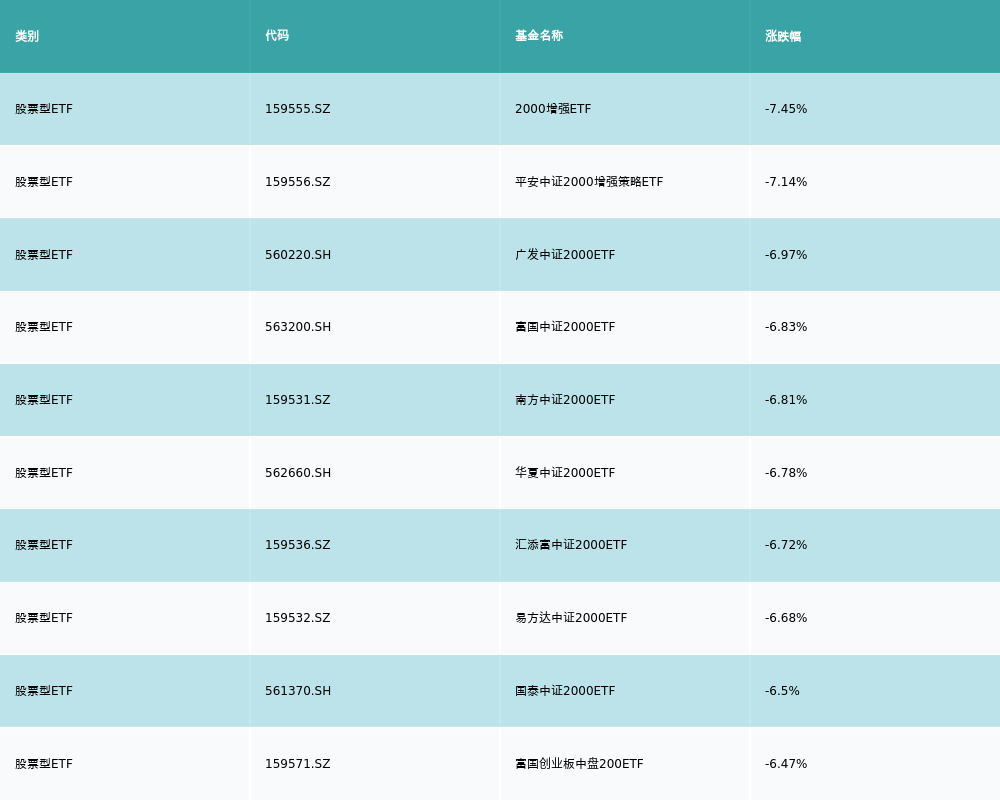Click the -6.47% change value

(x=786, y=764)
